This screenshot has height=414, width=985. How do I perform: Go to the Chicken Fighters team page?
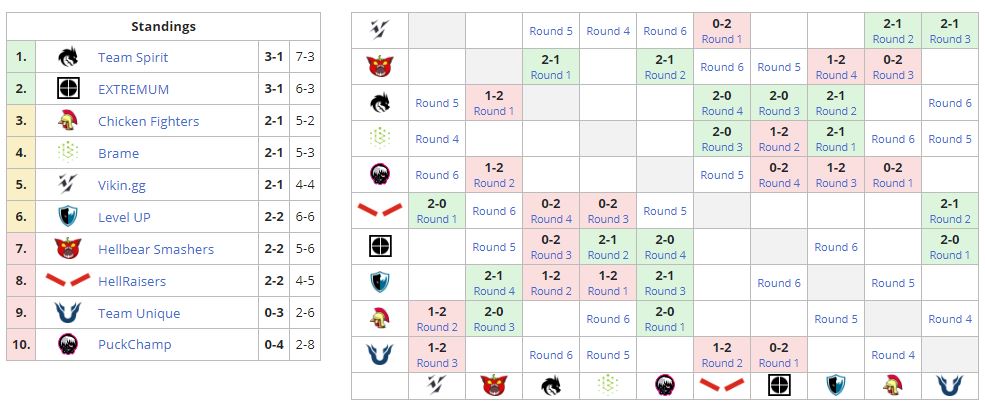click(x=148, y=121)
